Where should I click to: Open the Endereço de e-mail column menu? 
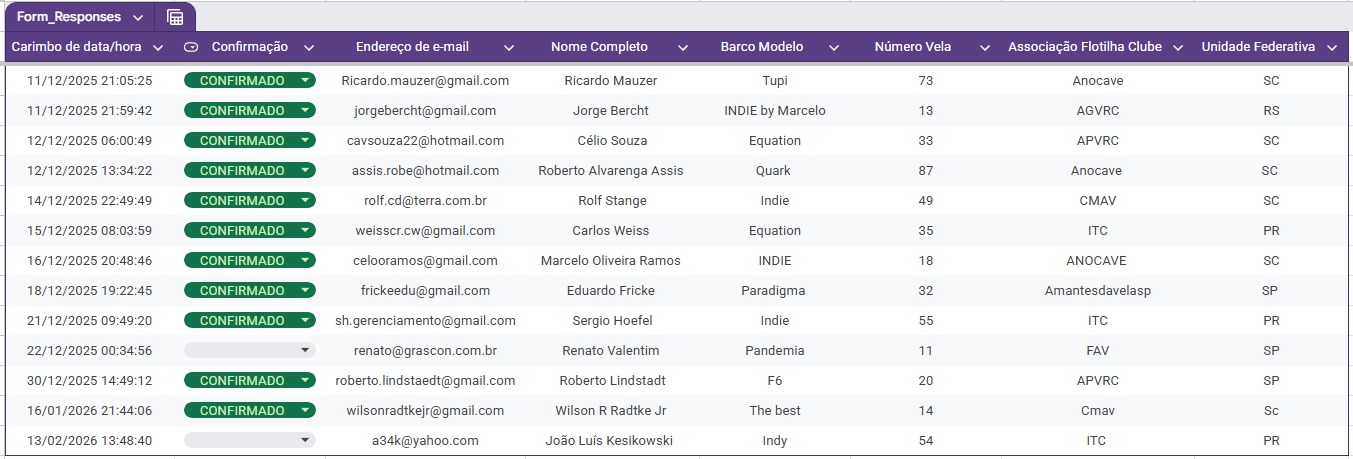(509, 47)
